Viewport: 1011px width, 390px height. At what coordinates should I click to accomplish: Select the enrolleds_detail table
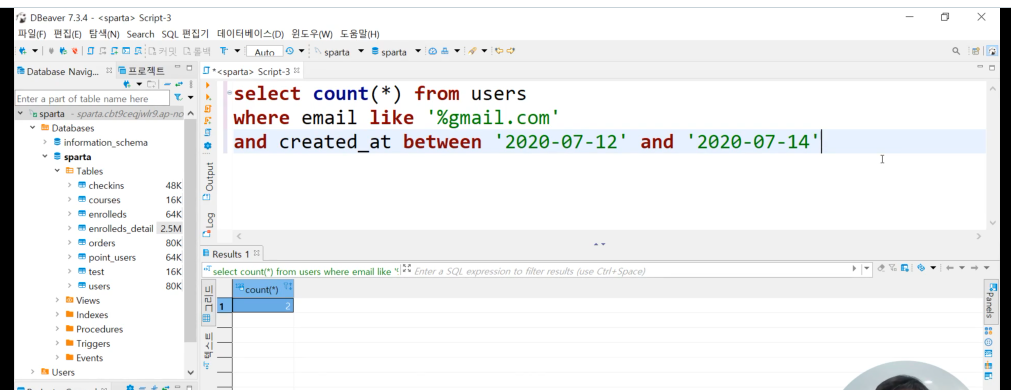click(121, 228)
